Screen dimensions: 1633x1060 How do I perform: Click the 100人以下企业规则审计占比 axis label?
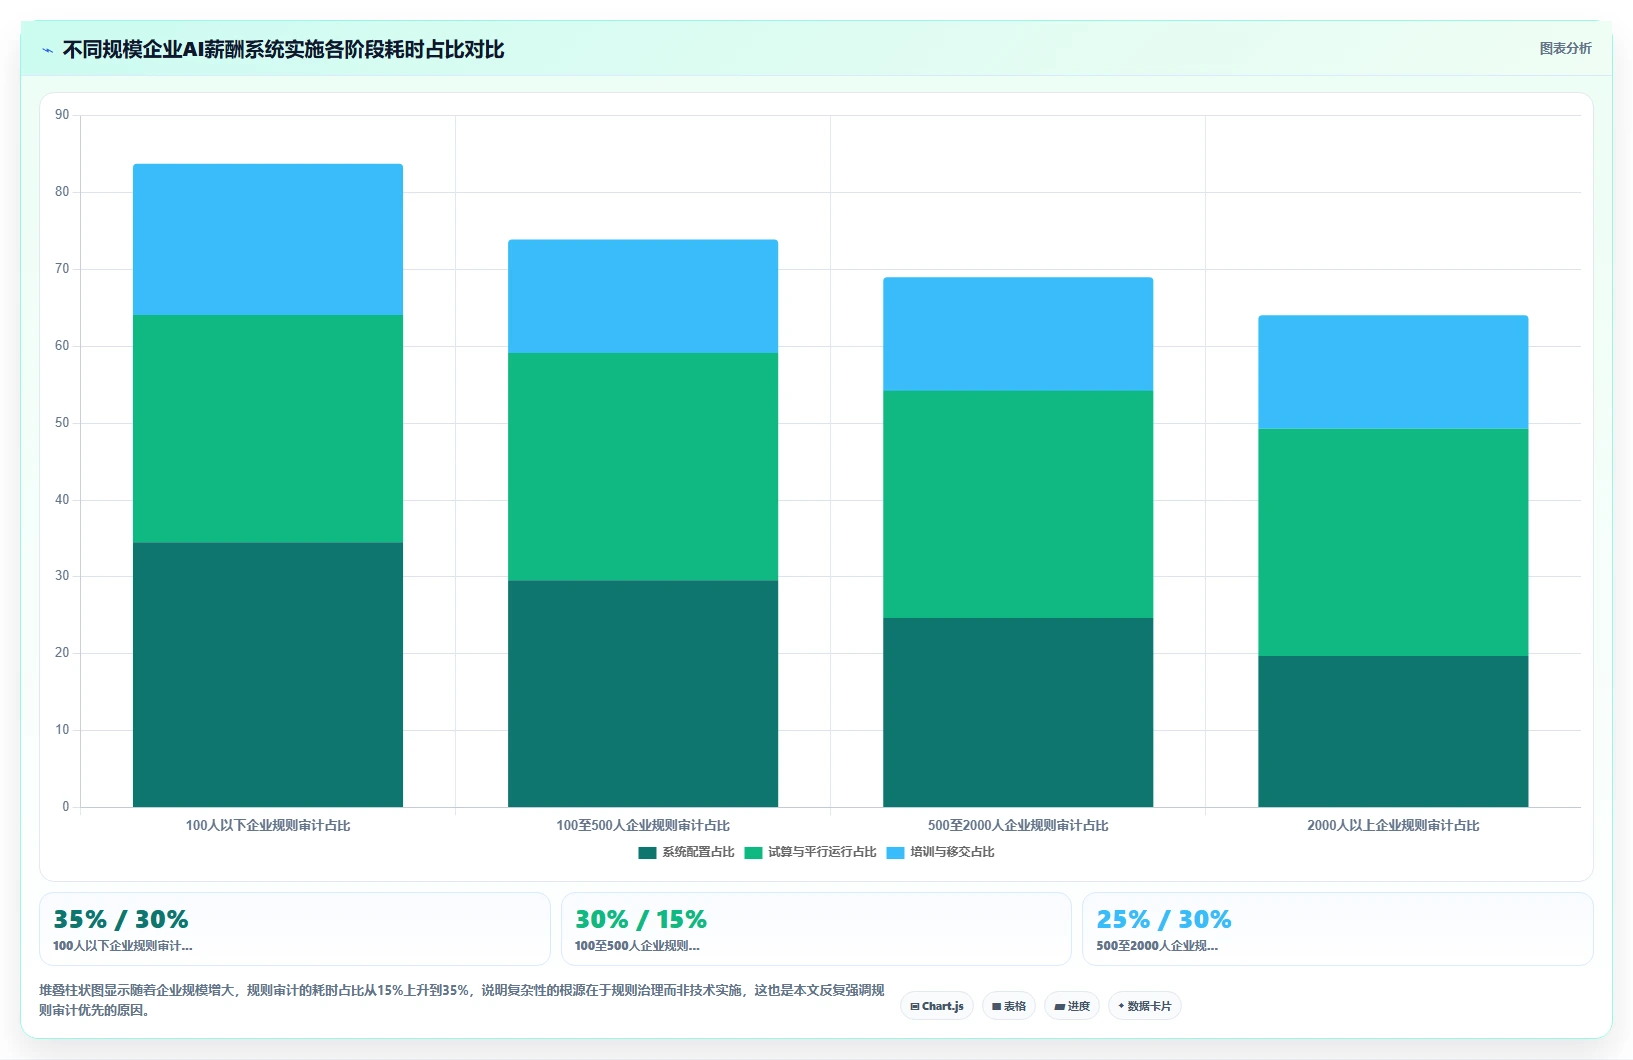[x=268, y=826]
